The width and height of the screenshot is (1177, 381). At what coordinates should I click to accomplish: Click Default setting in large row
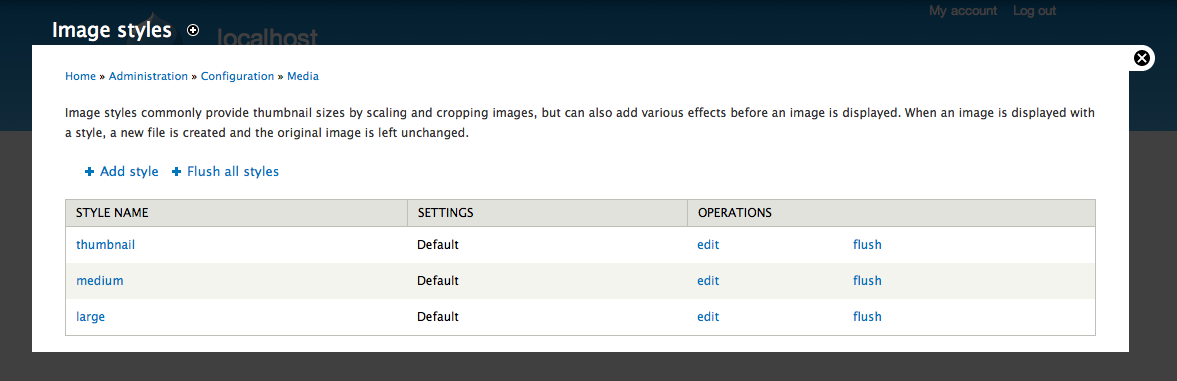click(x=438, y=316)
